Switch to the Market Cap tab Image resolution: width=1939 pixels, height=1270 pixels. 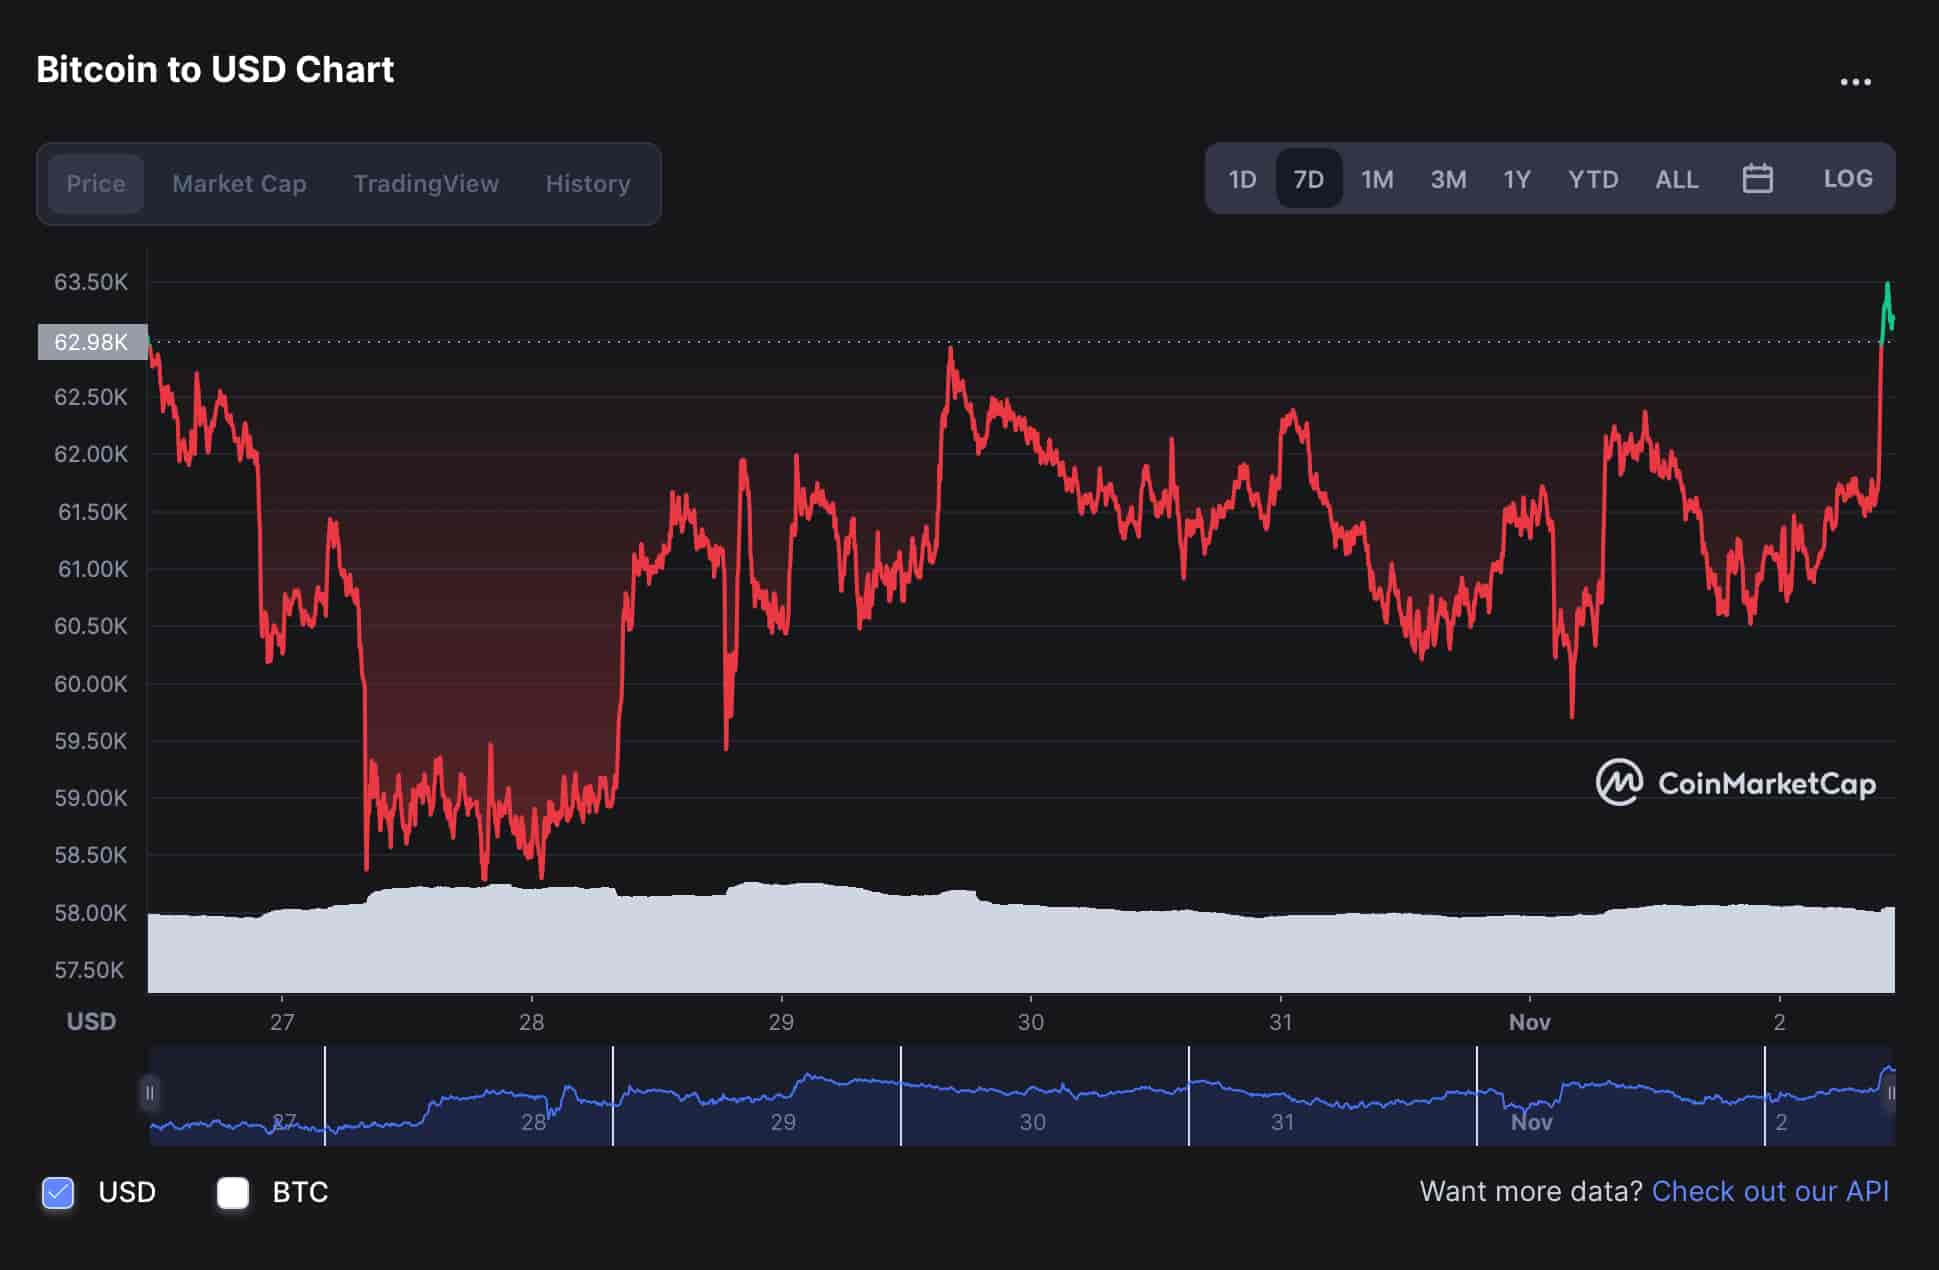[239, 183]
